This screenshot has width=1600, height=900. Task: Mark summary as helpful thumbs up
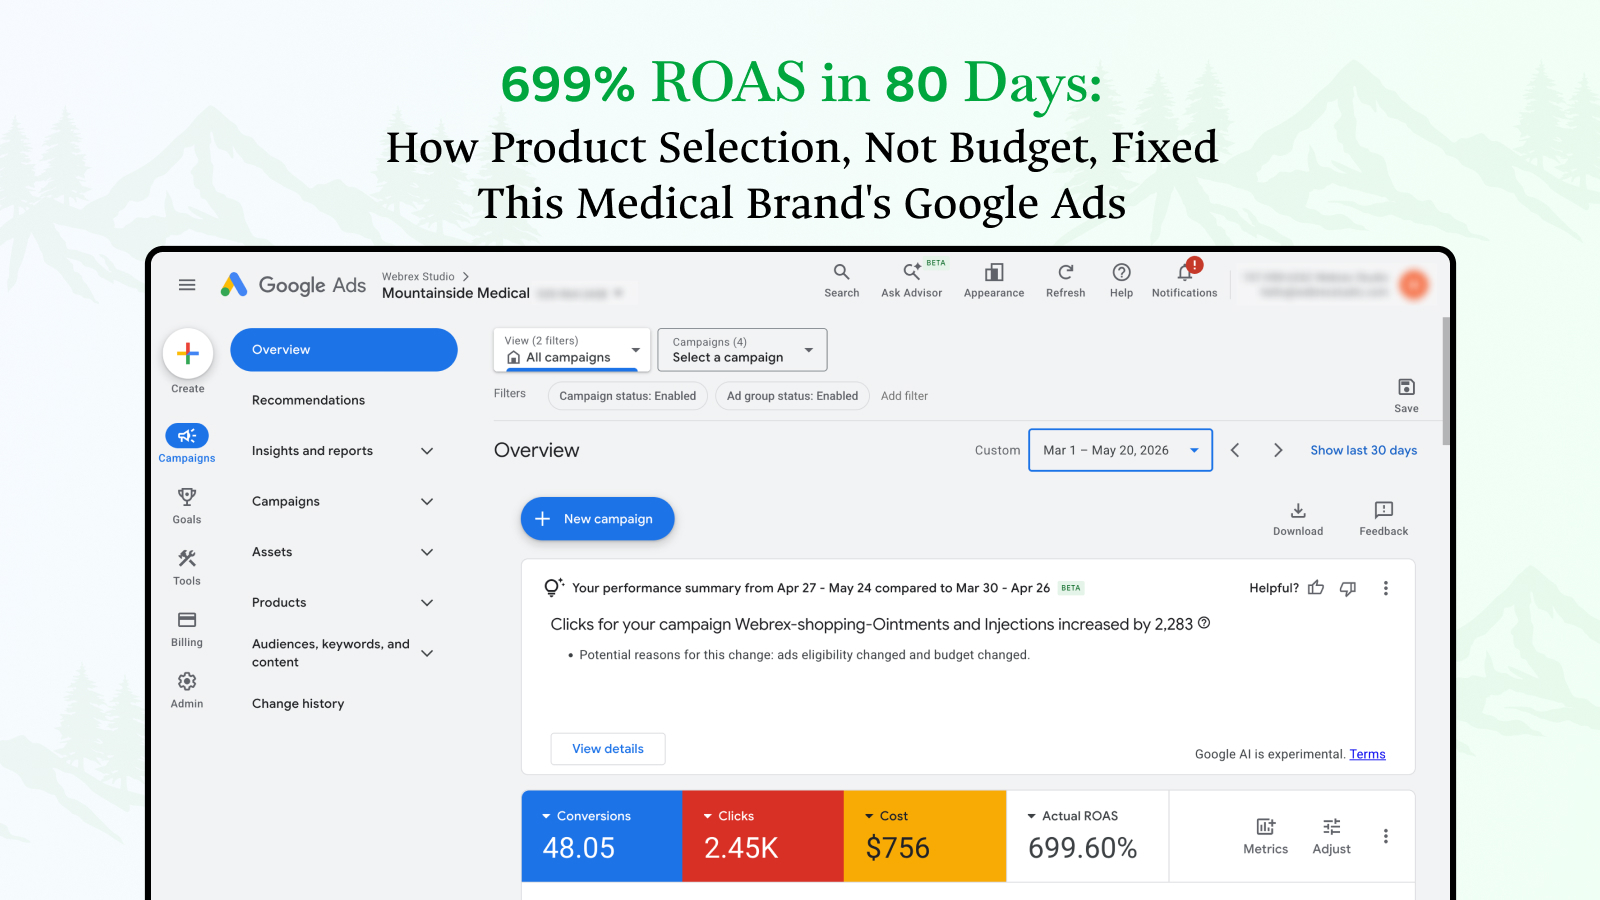[1316, 588]
